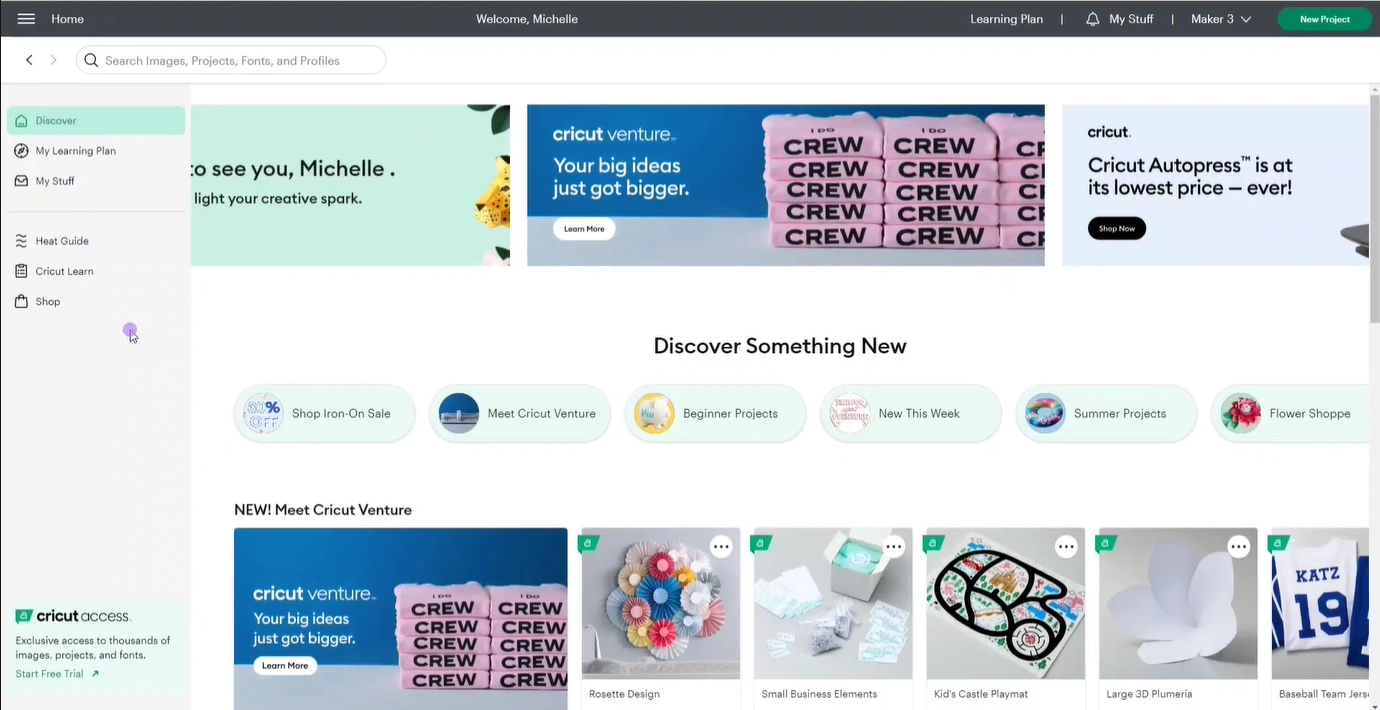Expand options on Large 3D Plumeria card
This screenshot has height=710, width=1380.
[x=1238, y=546]
